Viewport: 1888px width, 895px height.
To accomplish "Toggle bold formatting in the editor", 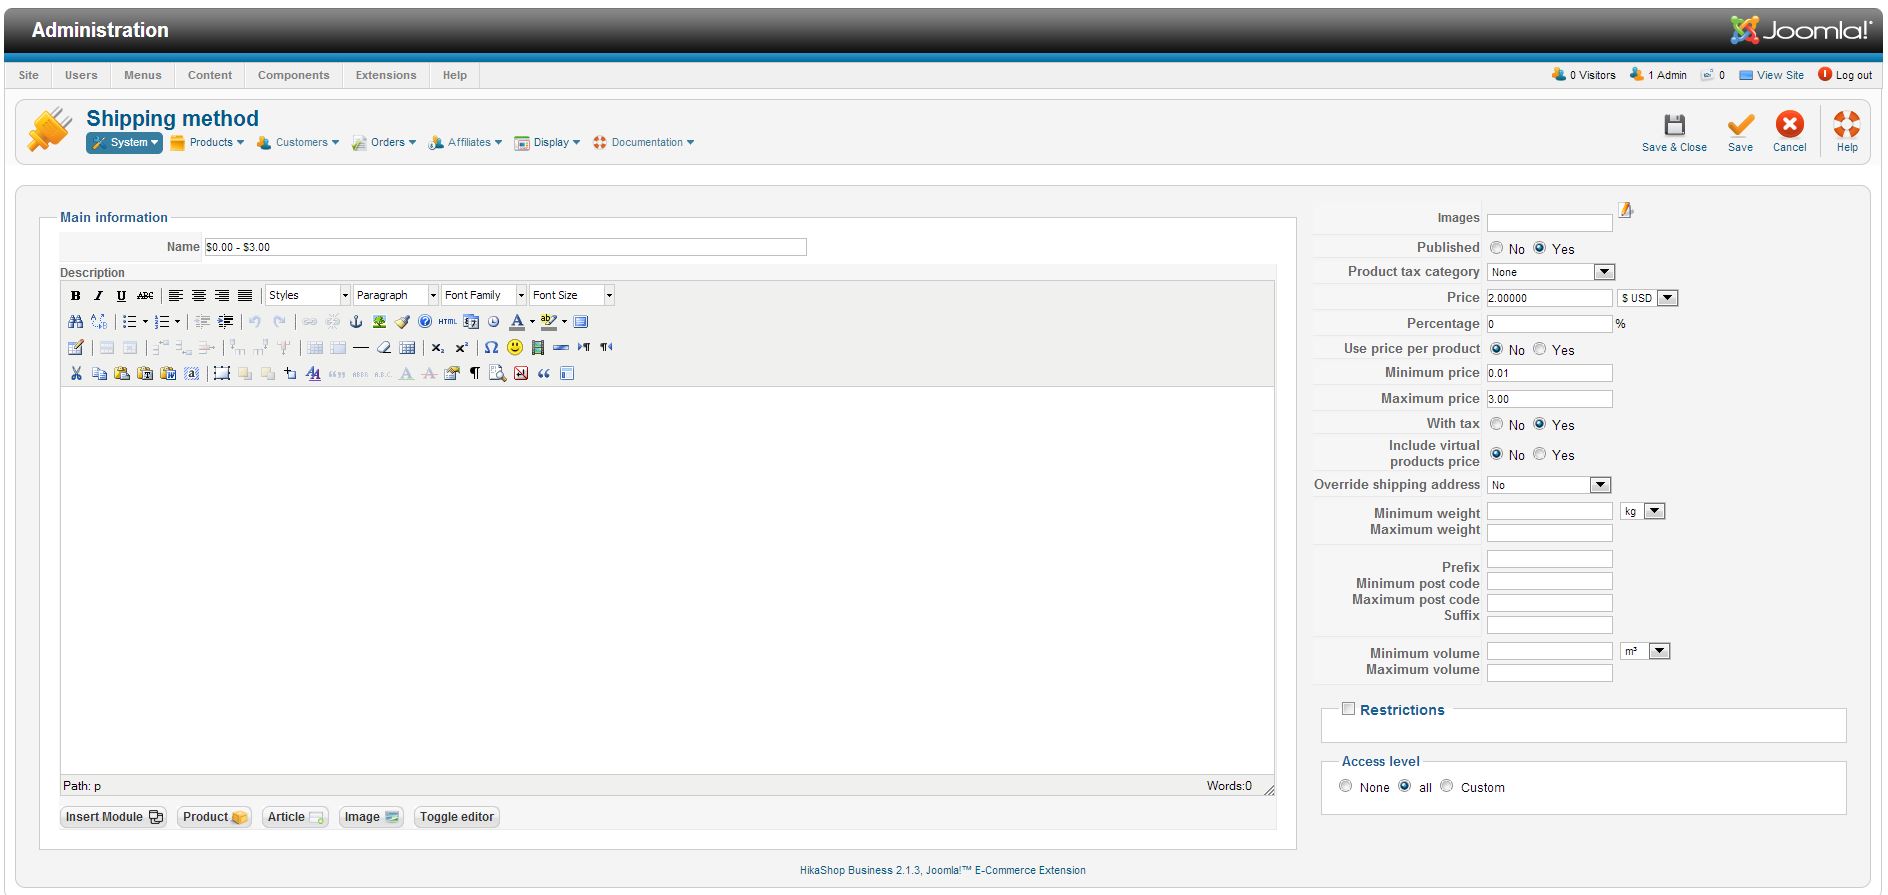I will pyautogui.click(x=75, y=295).
